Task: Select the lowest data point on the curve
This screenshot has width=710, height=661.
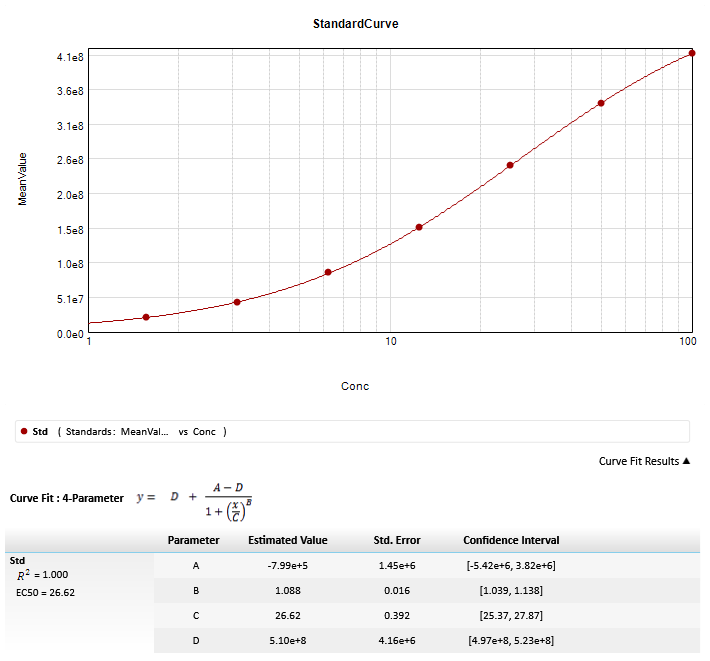Action: 146,317
